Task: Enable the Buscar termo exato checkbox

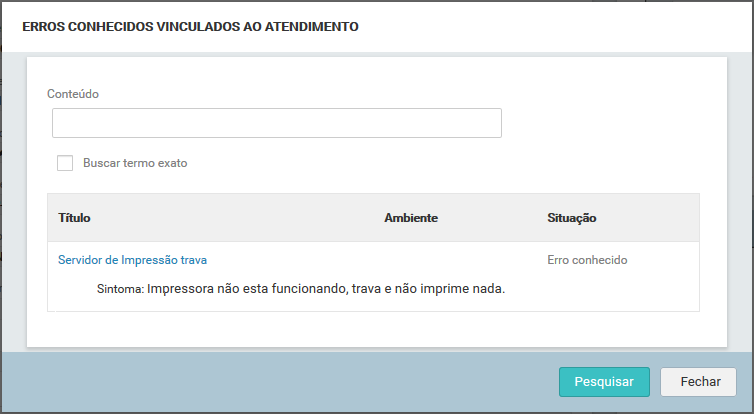Action: click(x=65, y=163)
